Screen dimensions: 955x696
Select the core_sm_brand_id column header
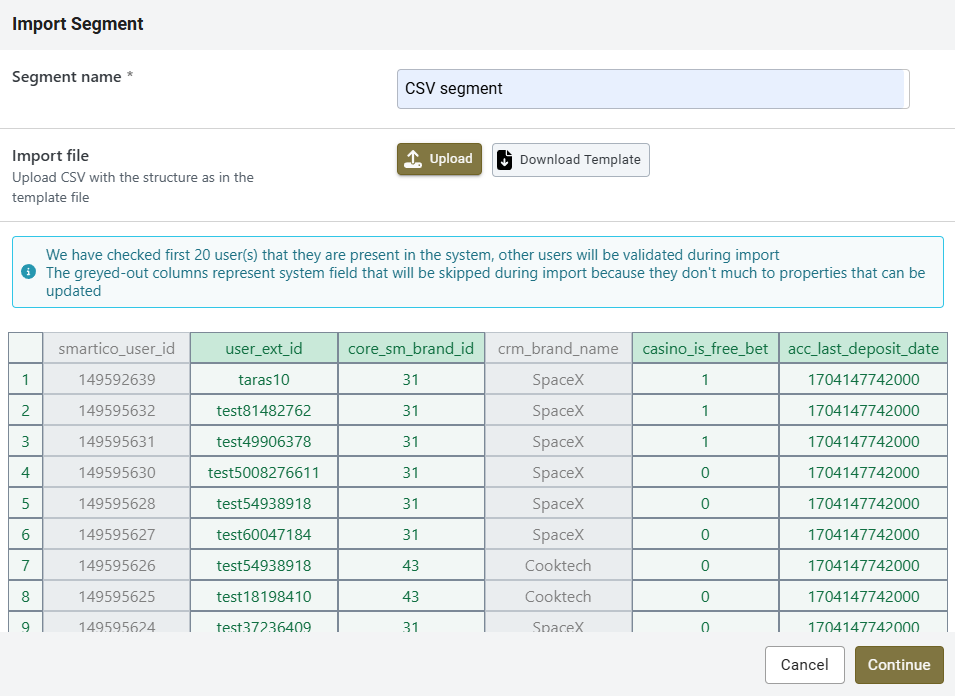411,349
